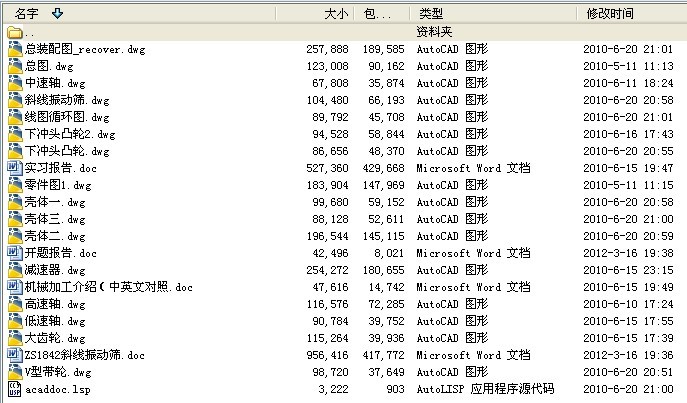Click size value 3,222 of acaddoc.lsp
Screen dimensions: 687x403
pyautogui.click(x=333, y=389)
